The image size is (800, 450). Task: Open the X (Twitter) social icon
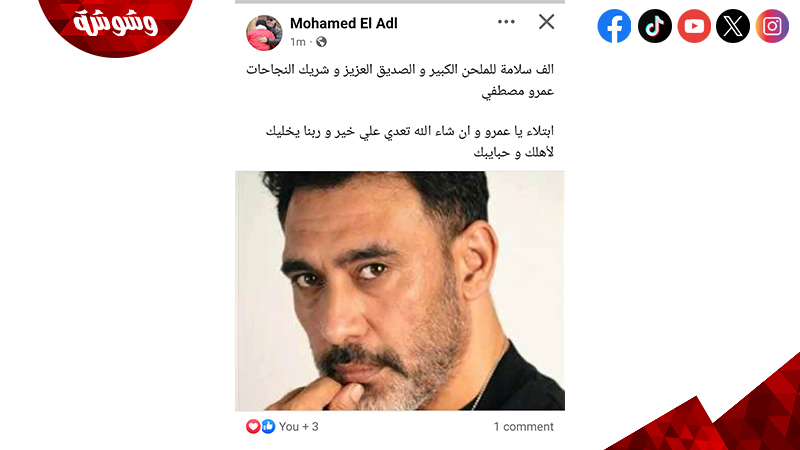point(733,26)
